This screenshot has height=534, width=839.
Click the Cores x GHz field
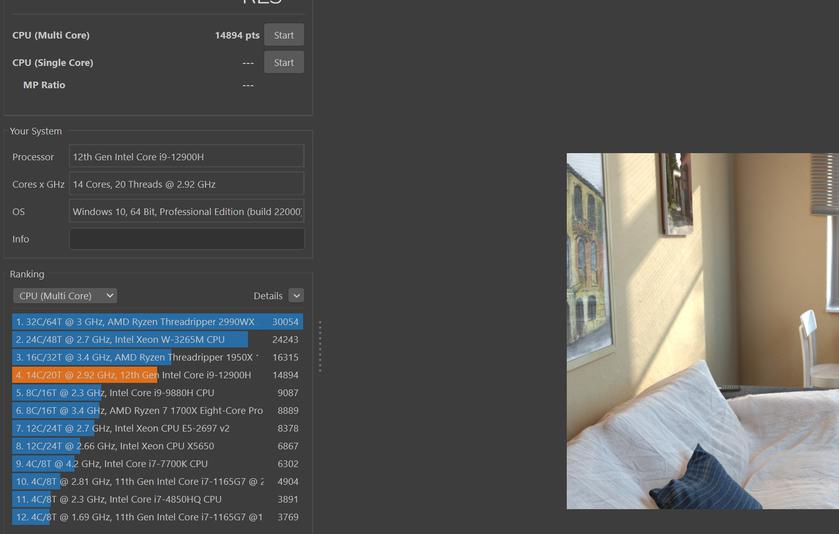coord(186,184)
